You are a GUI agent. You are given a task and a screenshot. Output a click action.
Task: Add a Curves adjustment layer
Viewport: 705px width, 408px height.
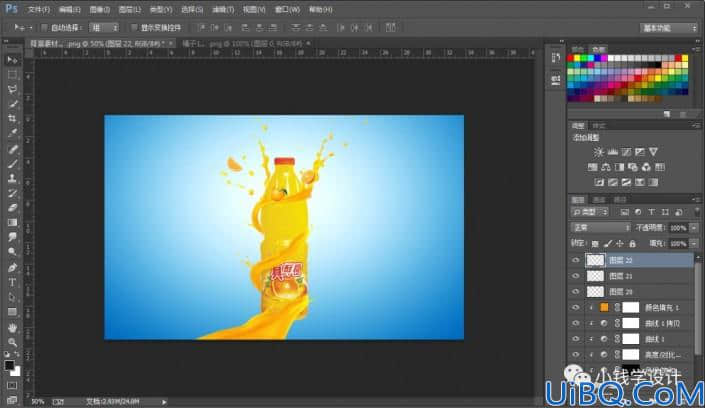tap(626, 152)
